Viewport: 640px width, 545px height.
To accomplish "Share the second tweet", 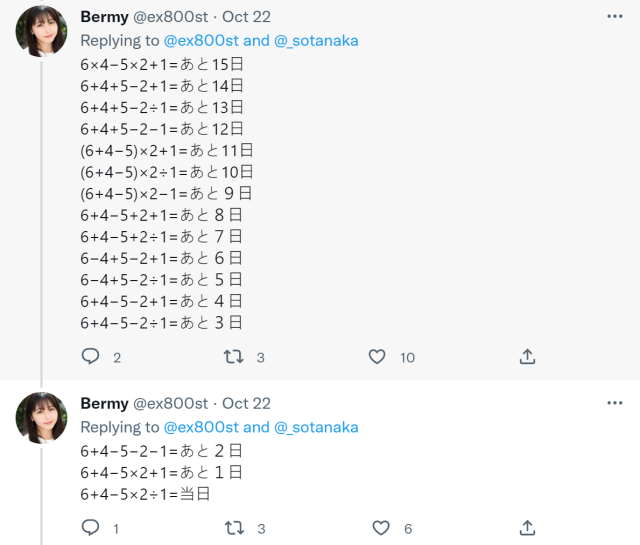I will [527, 527].
